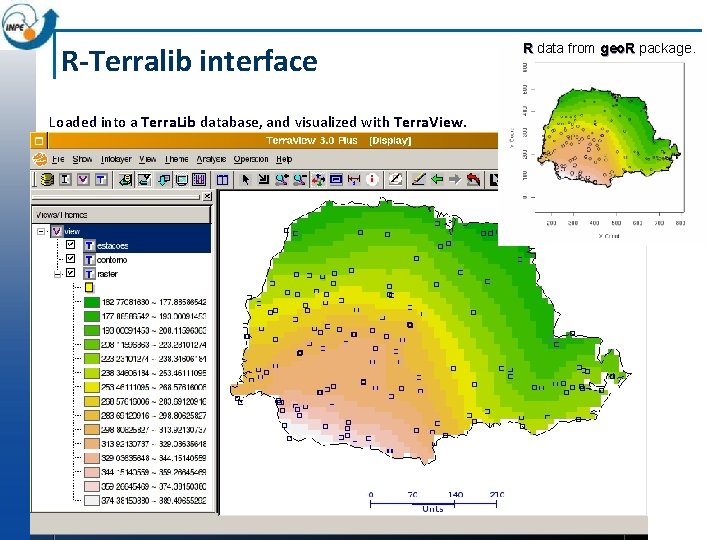
Task: Click the 'V' view icon in the toolbar
Action: point(83,180)
